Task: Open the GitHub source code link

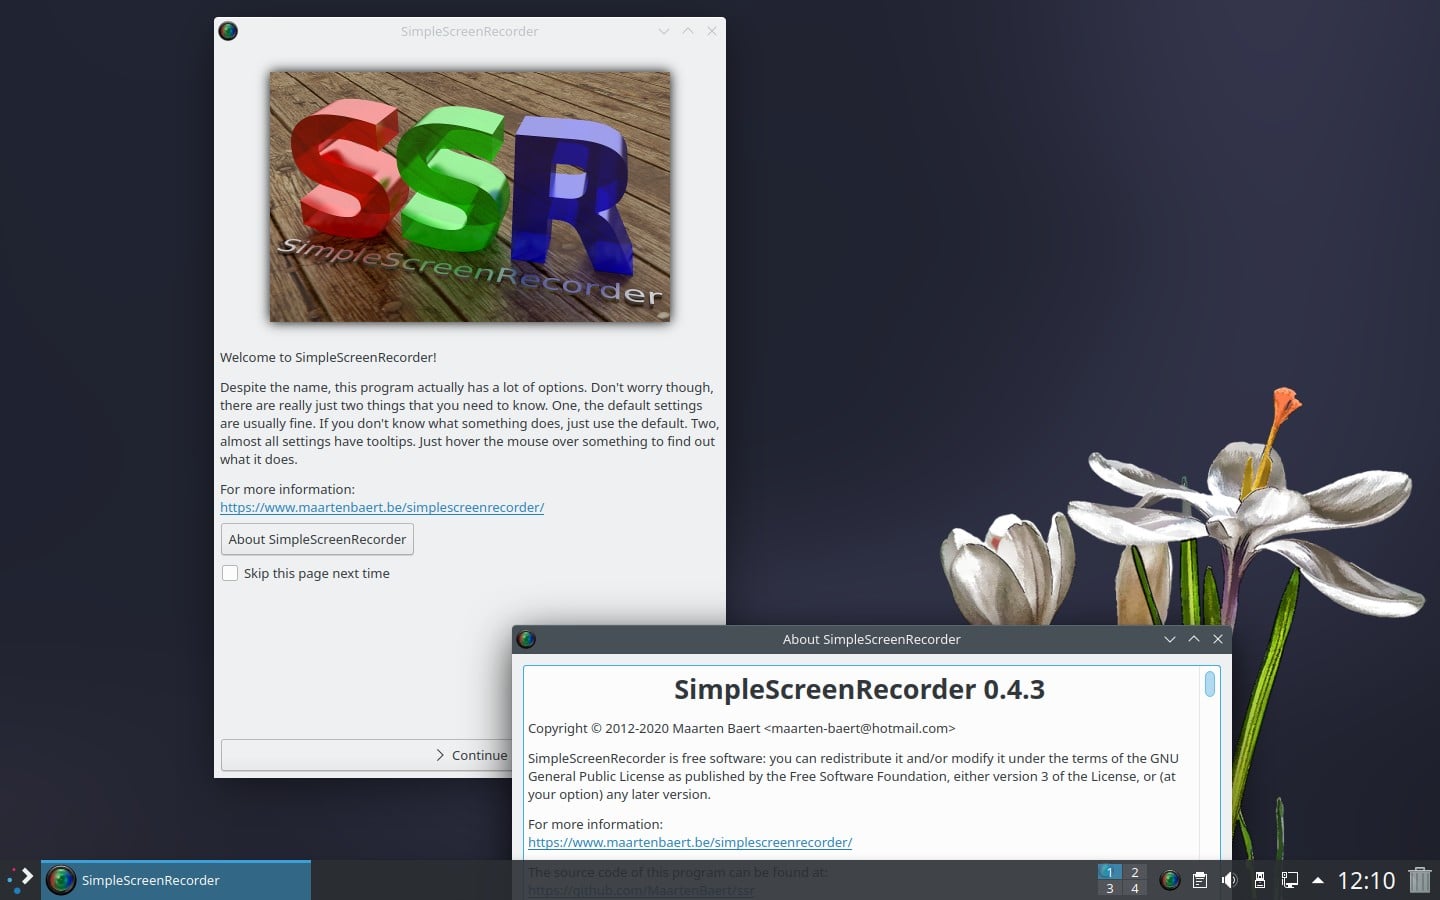Action: click(641, 890)
